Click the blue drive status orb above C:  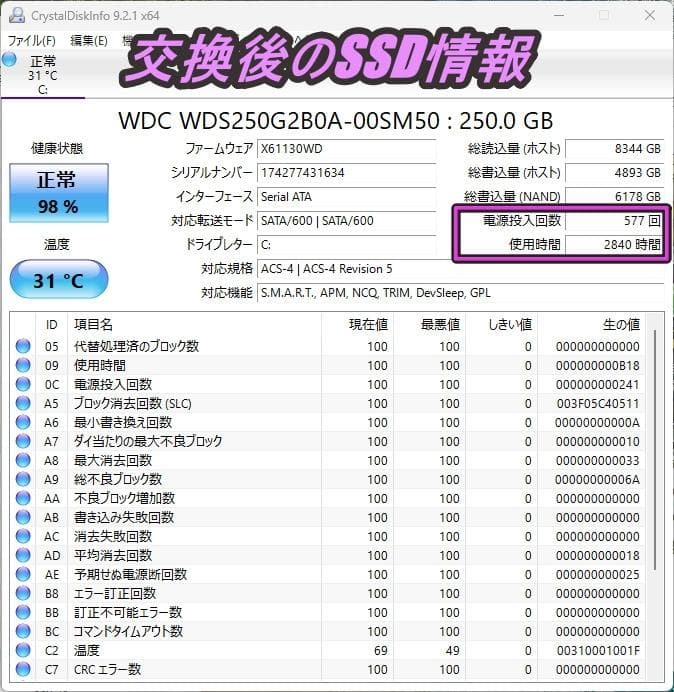(x=9, y=59)
